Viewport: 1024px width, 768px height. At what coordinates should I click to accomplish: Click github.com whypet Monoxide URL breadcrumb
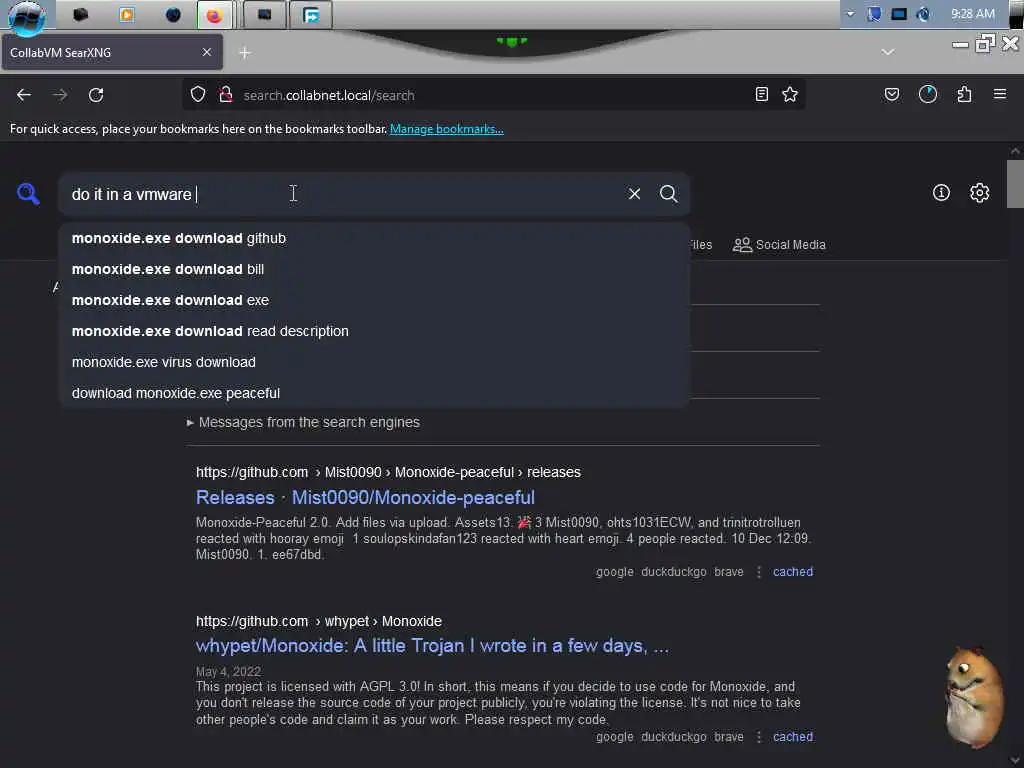click(319, 621)
